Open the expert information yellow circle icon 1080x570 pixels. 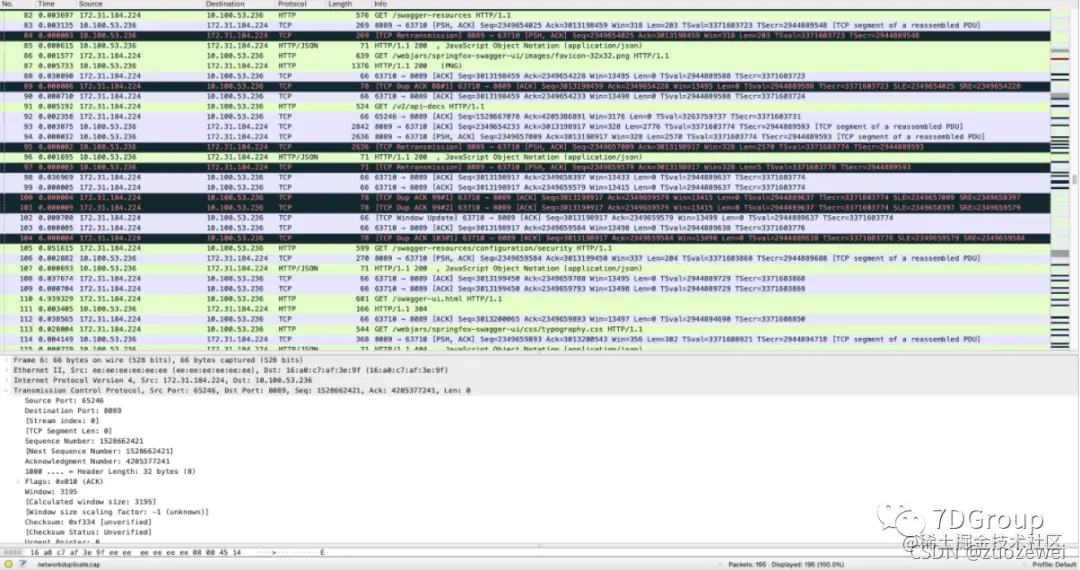9,564
